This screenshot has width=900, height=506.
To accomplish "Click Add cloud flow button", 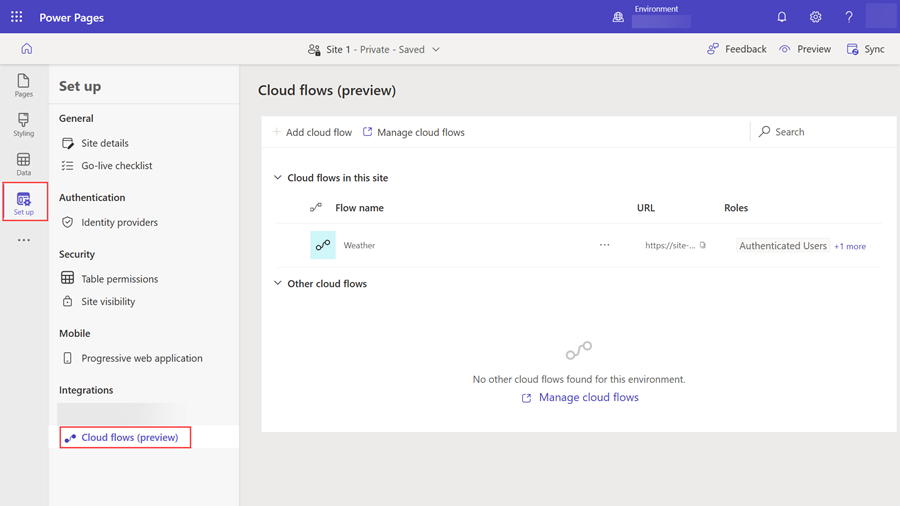I will pyautogui.click(x=312, y=132).
